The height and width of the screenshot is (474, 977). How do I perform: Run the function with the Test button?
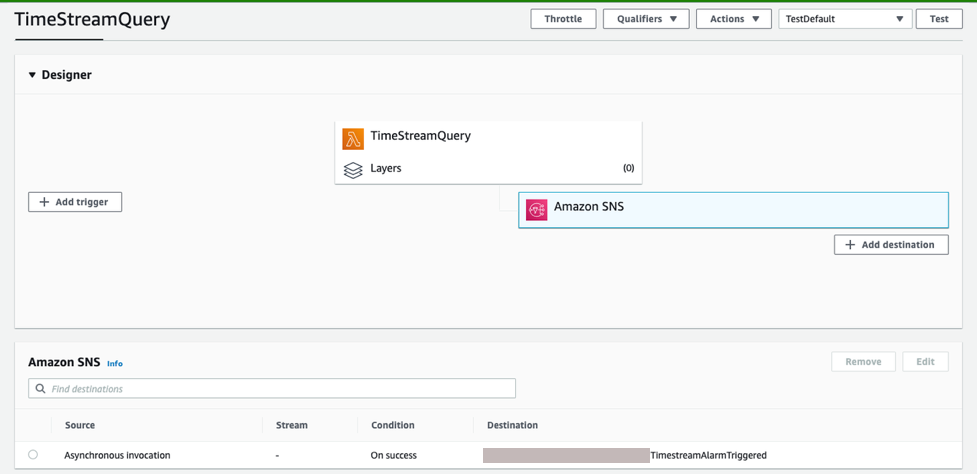[x=938, y=19]
